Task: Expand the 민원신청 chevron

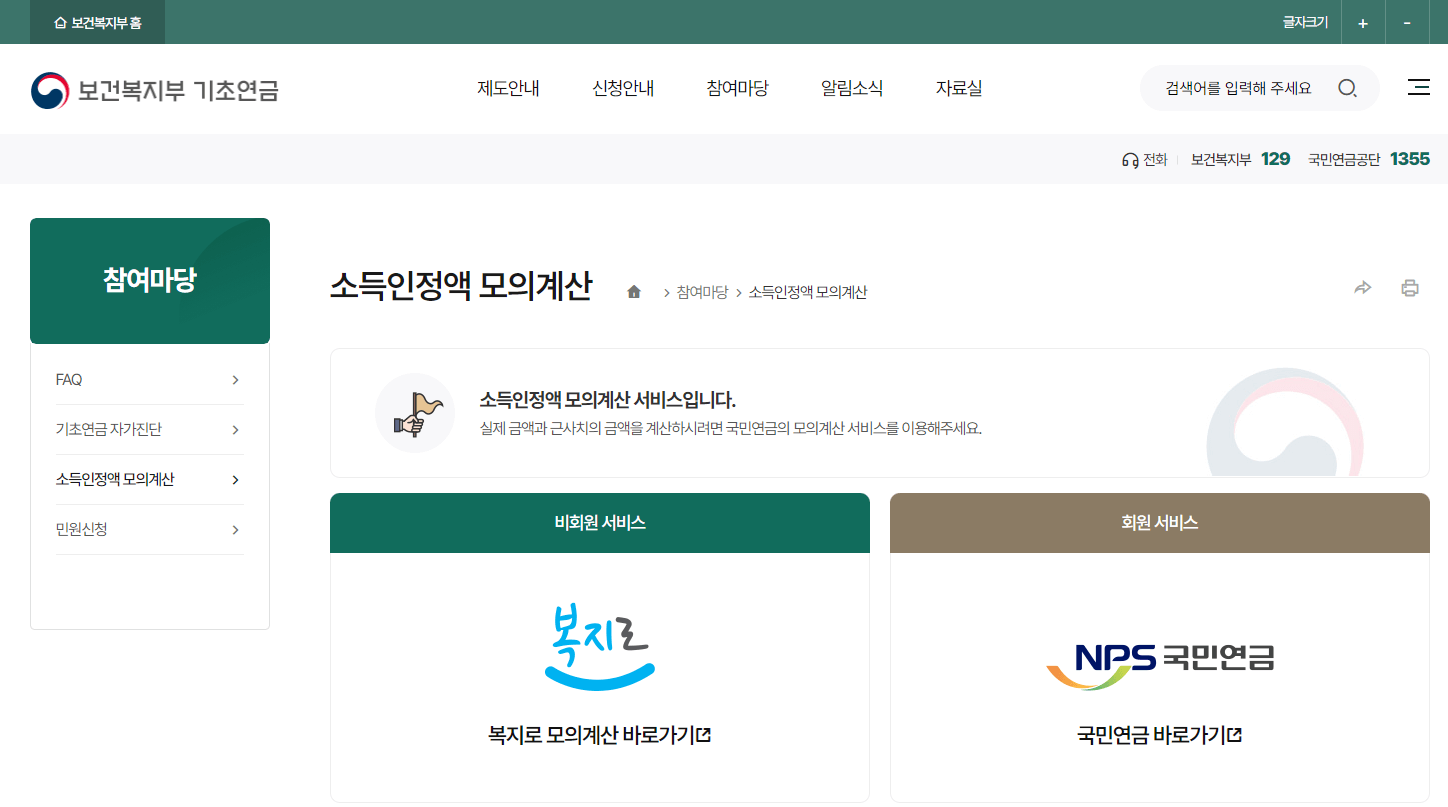Action: pos(235,529)
